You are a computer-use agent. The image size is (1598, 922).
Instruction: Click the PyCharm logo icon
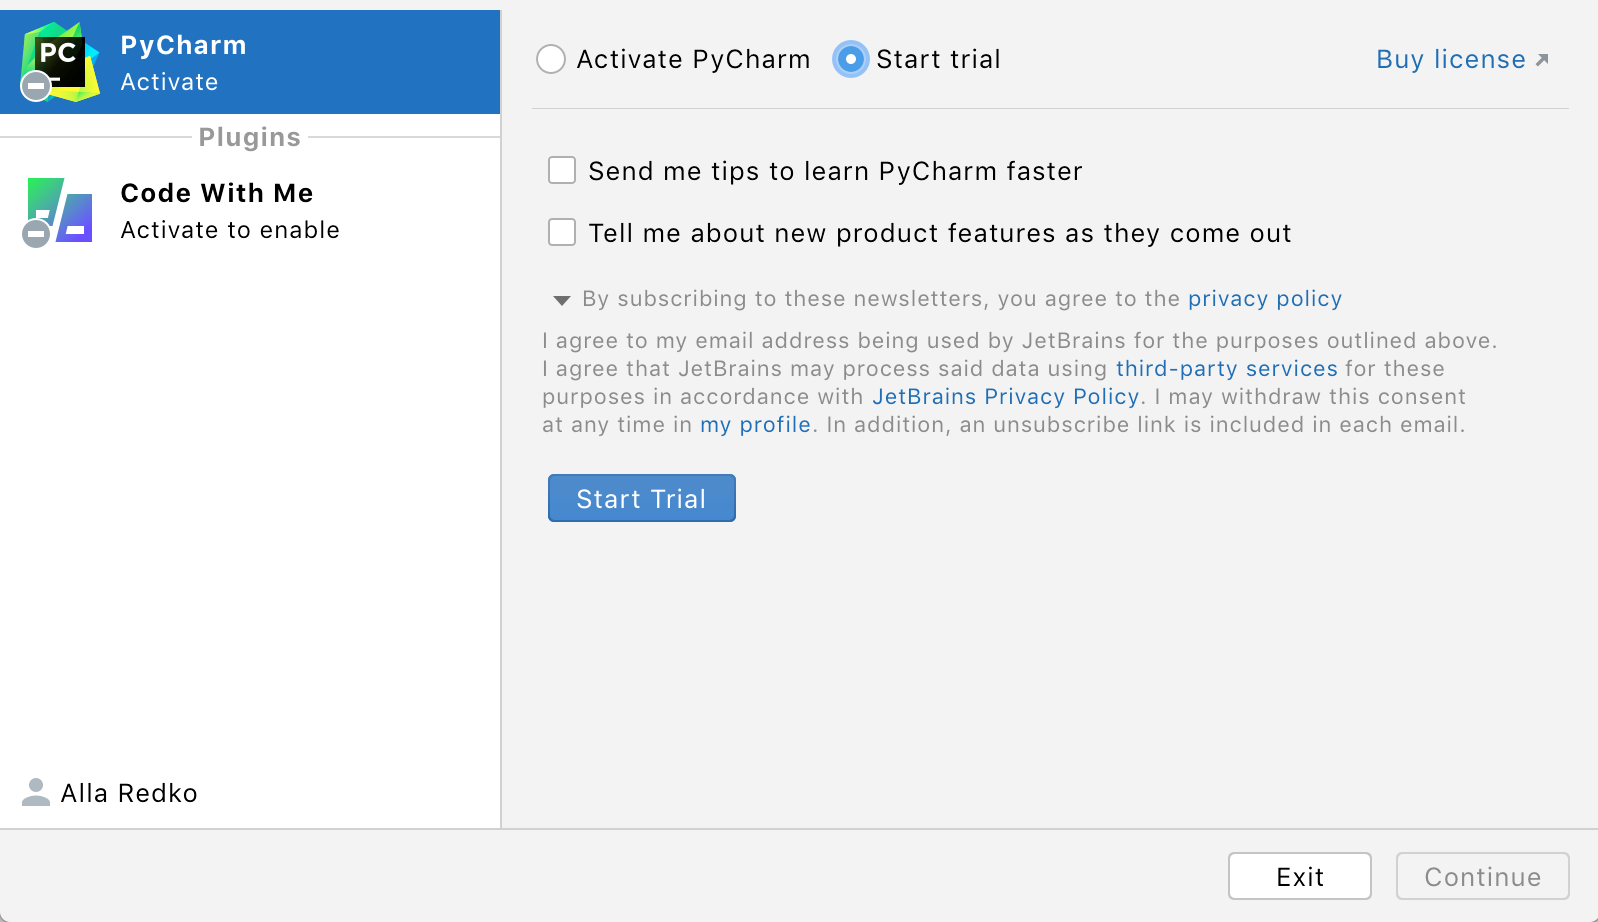point(60,62)
